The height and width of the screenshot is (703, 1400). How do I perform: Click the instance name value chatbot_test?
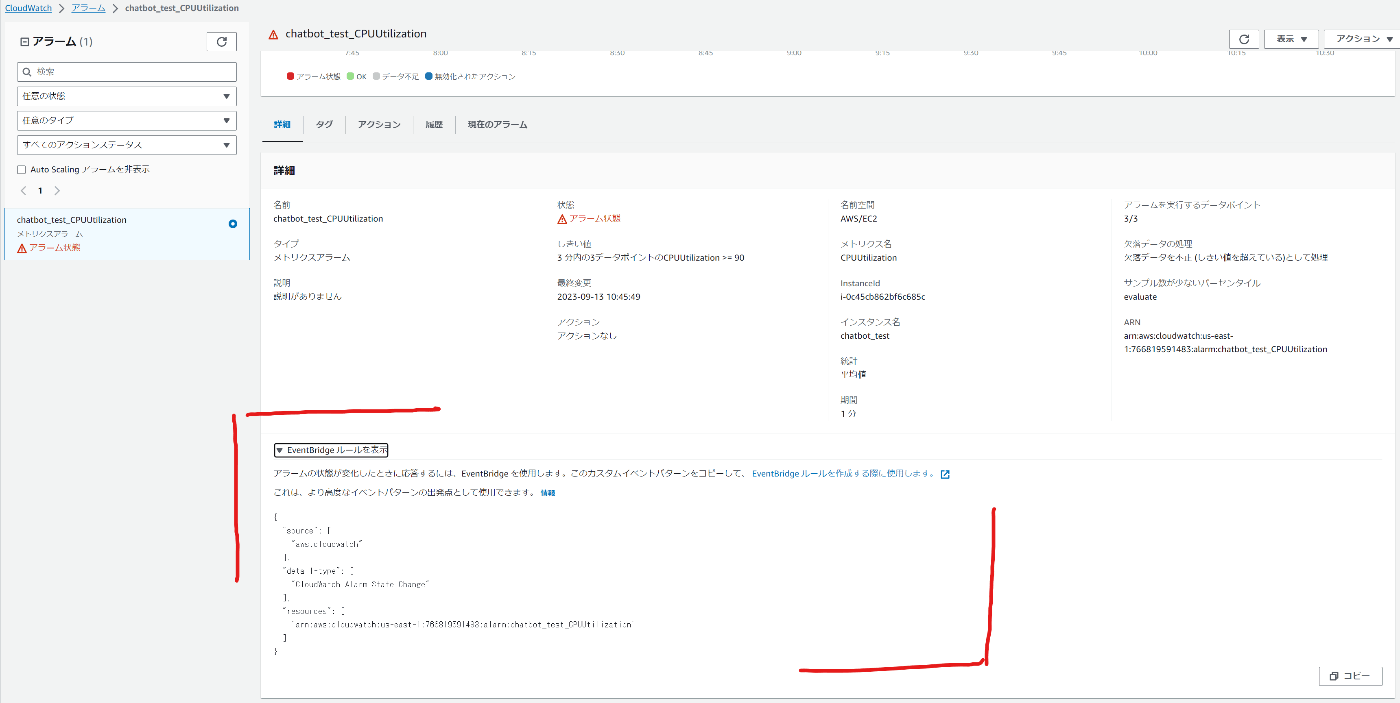(865, 336)
